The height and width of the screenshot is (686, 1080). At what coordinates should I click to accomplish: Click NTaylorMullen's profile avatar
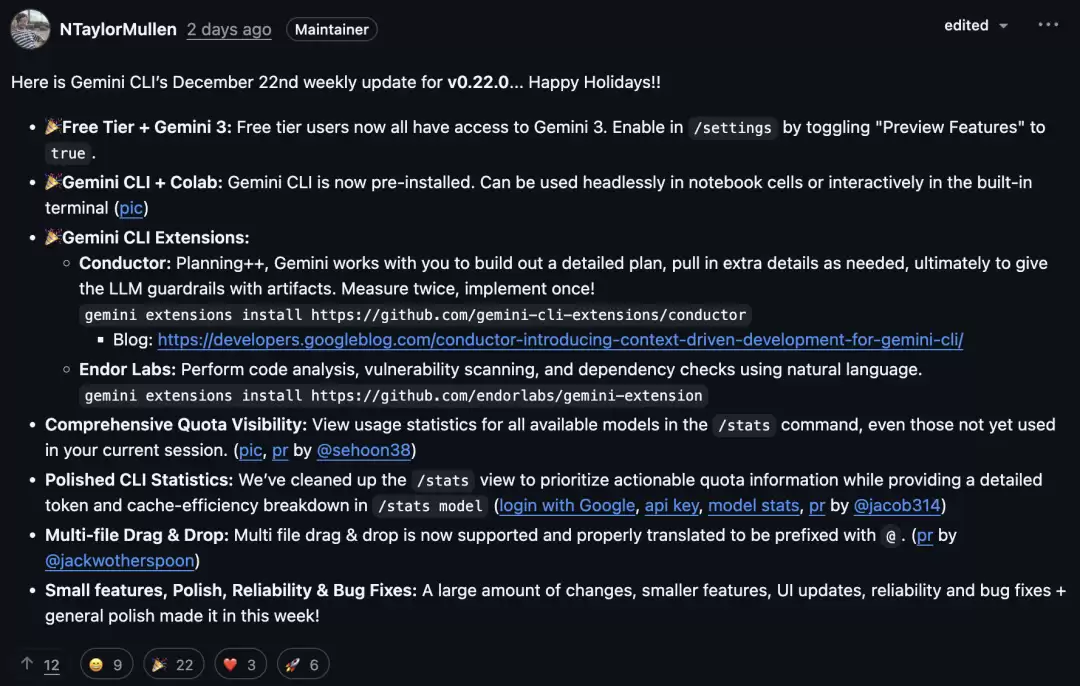(30, 29)
